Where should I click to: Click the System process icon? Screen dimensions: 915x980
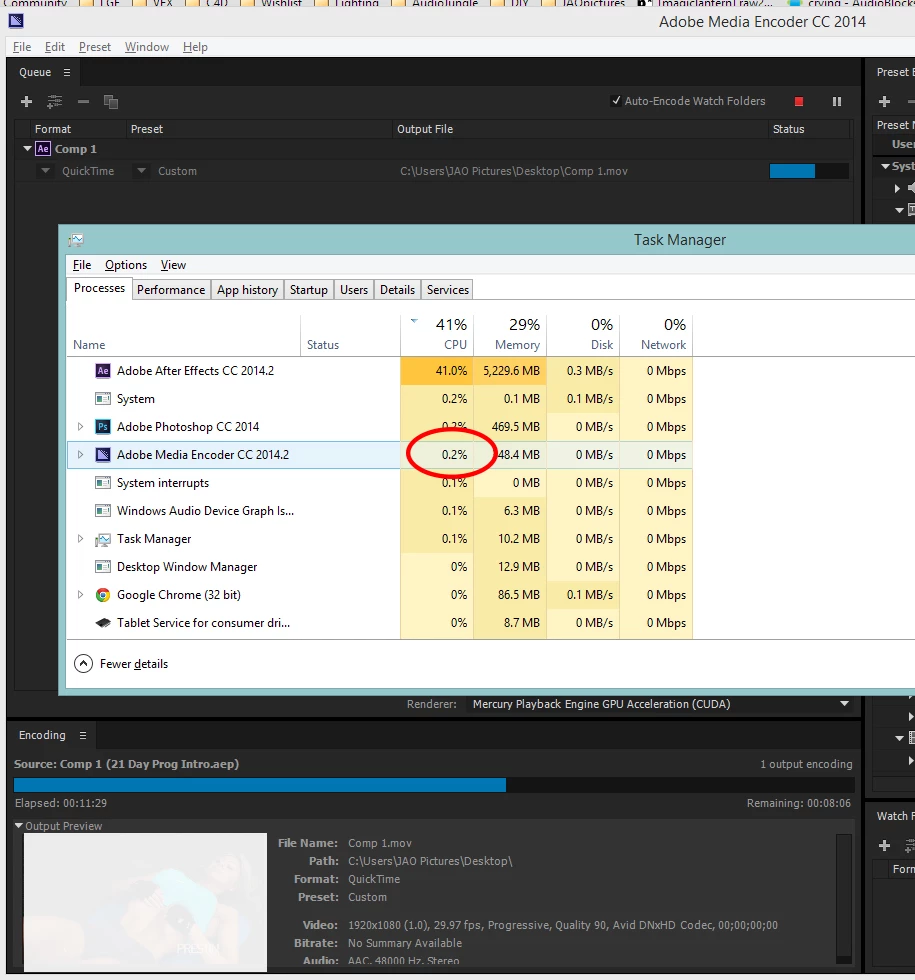102,399
